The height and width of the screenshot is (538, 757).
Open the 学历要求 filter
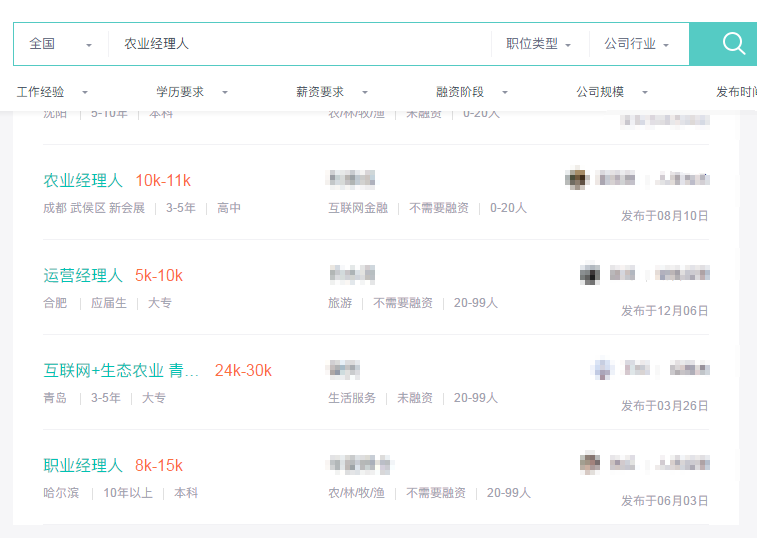[192, 92]
